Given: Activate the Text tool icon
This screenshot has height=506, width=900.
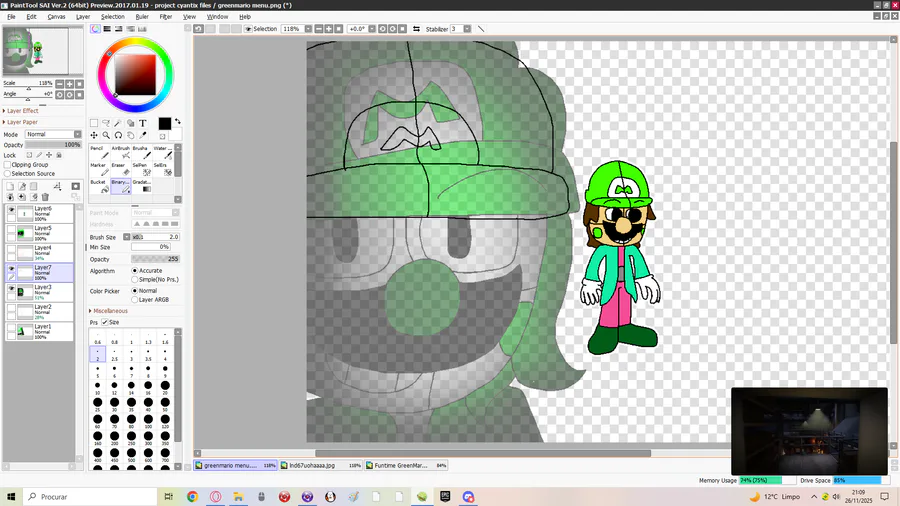Looking at the screenshot, I should click(142, 124).
